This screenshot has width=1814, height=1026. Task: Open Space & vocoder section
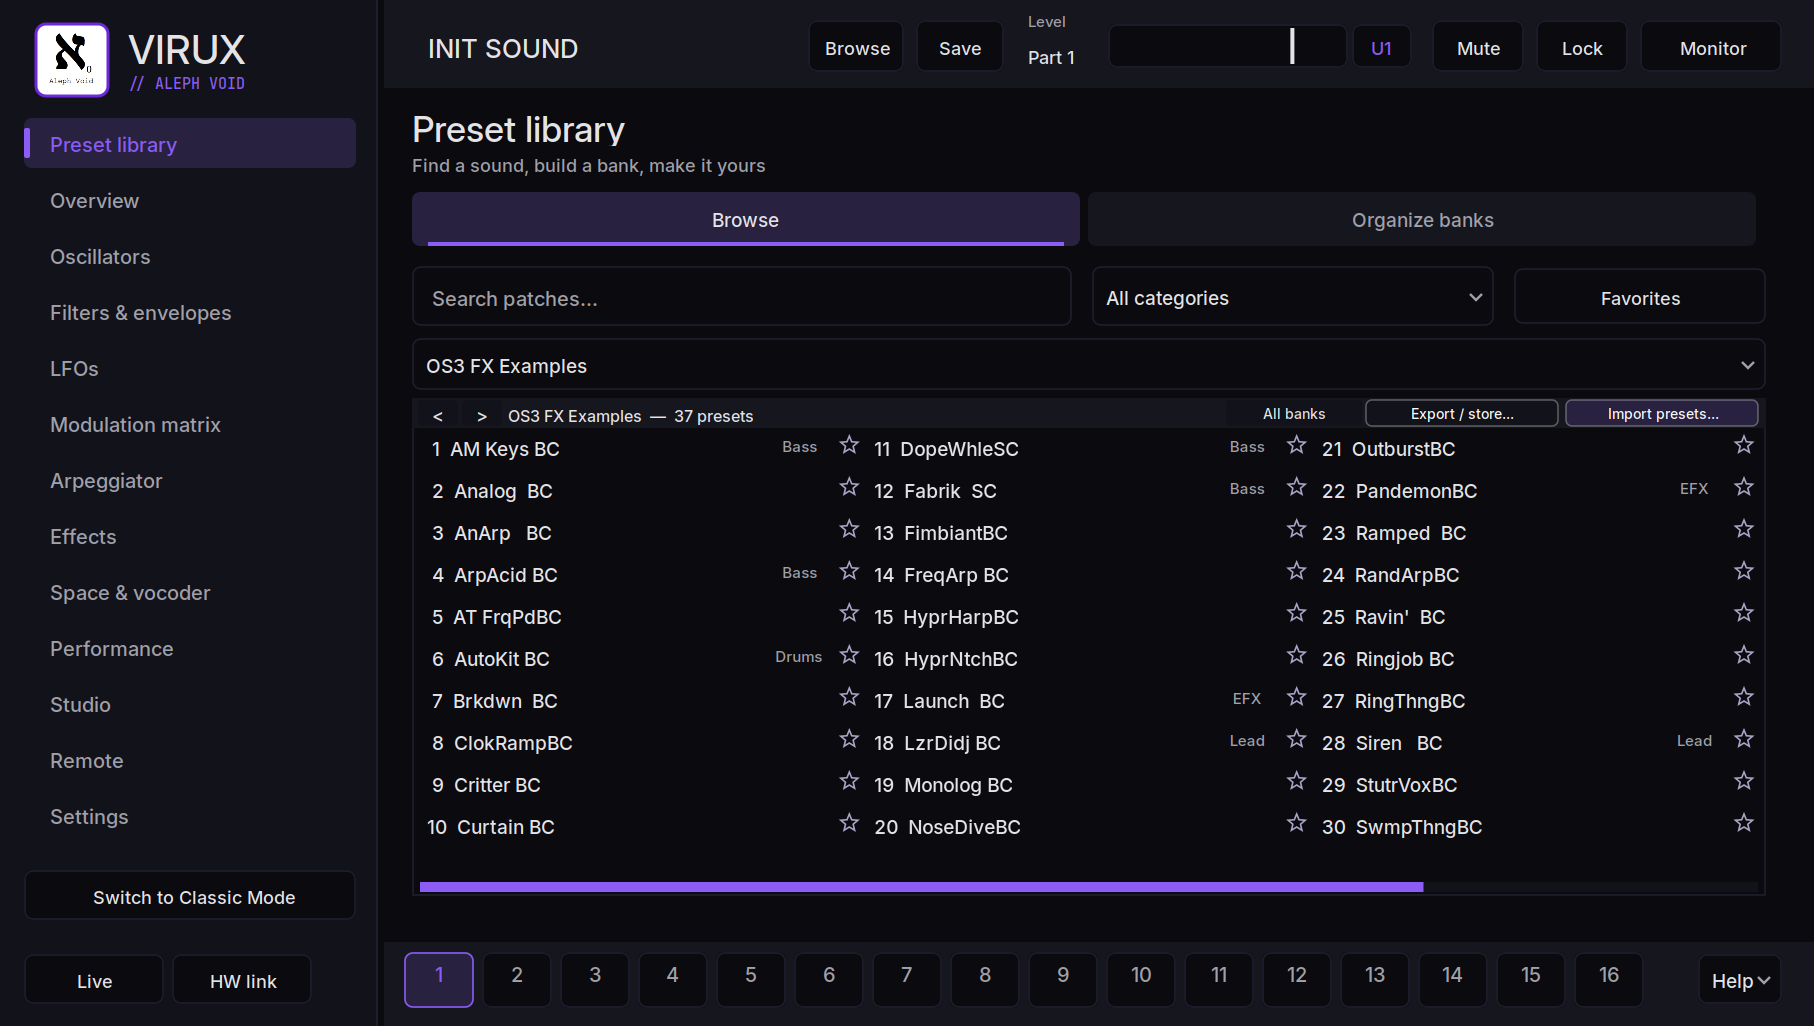(190, 593)
